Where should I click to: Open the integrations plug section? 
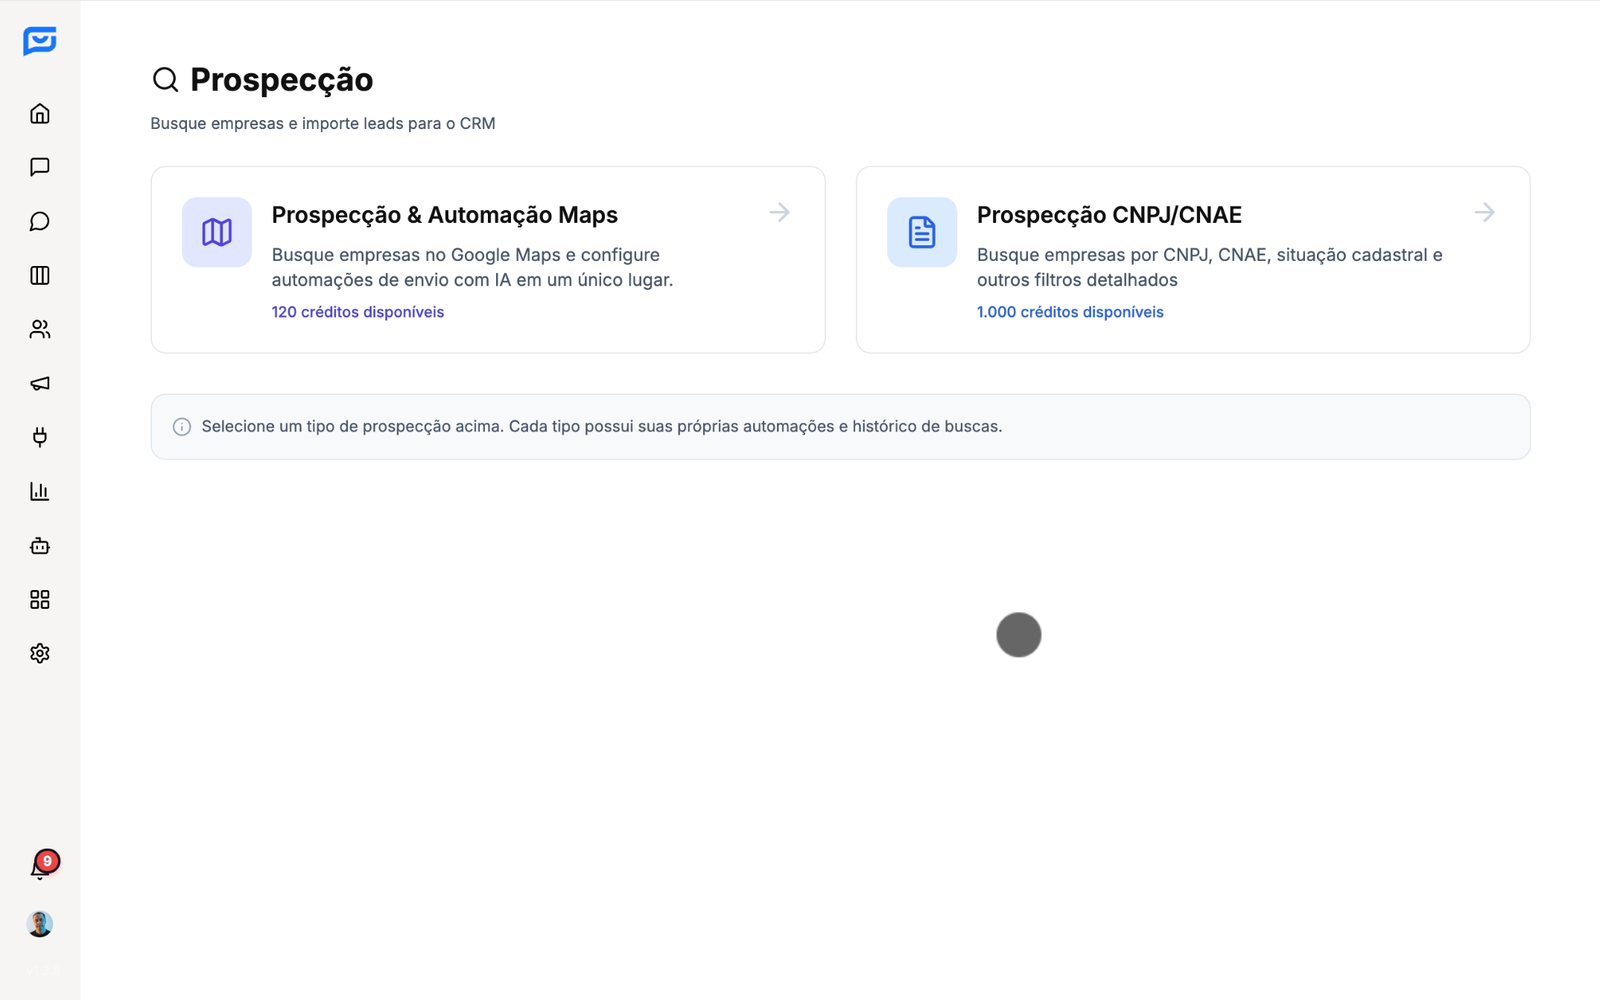40,437
